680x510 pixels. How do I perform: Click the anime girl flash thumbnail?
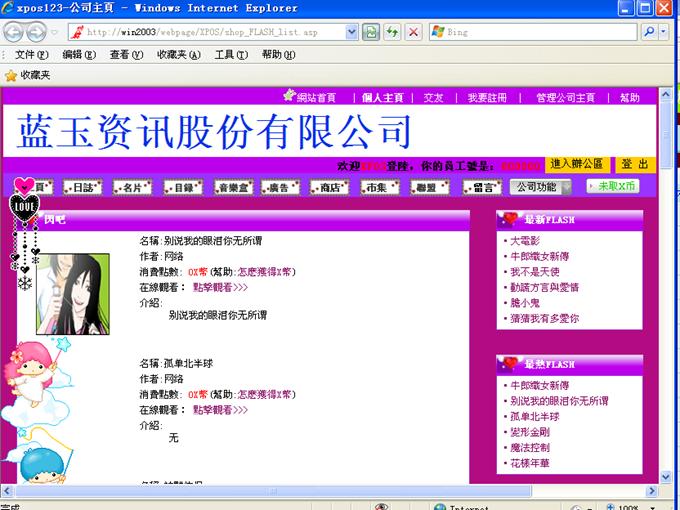point(73,294)
